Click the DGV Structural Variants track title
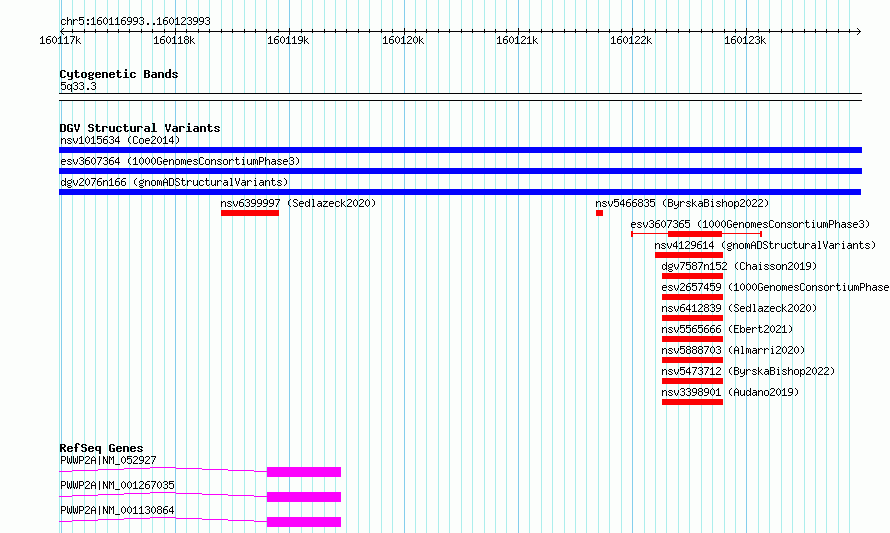The image size is (890, 533). click(140, 128)
